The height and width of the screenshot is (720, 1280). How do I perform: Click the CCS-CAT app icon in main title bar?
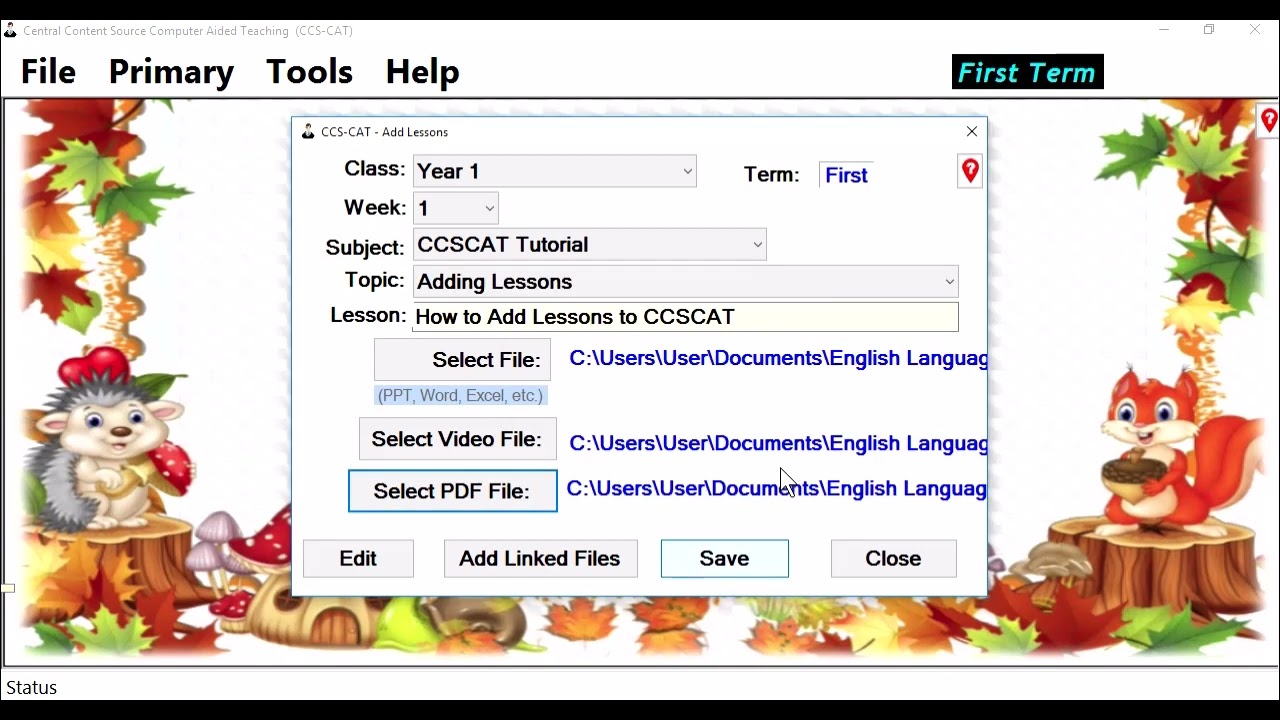coord(10,30)
